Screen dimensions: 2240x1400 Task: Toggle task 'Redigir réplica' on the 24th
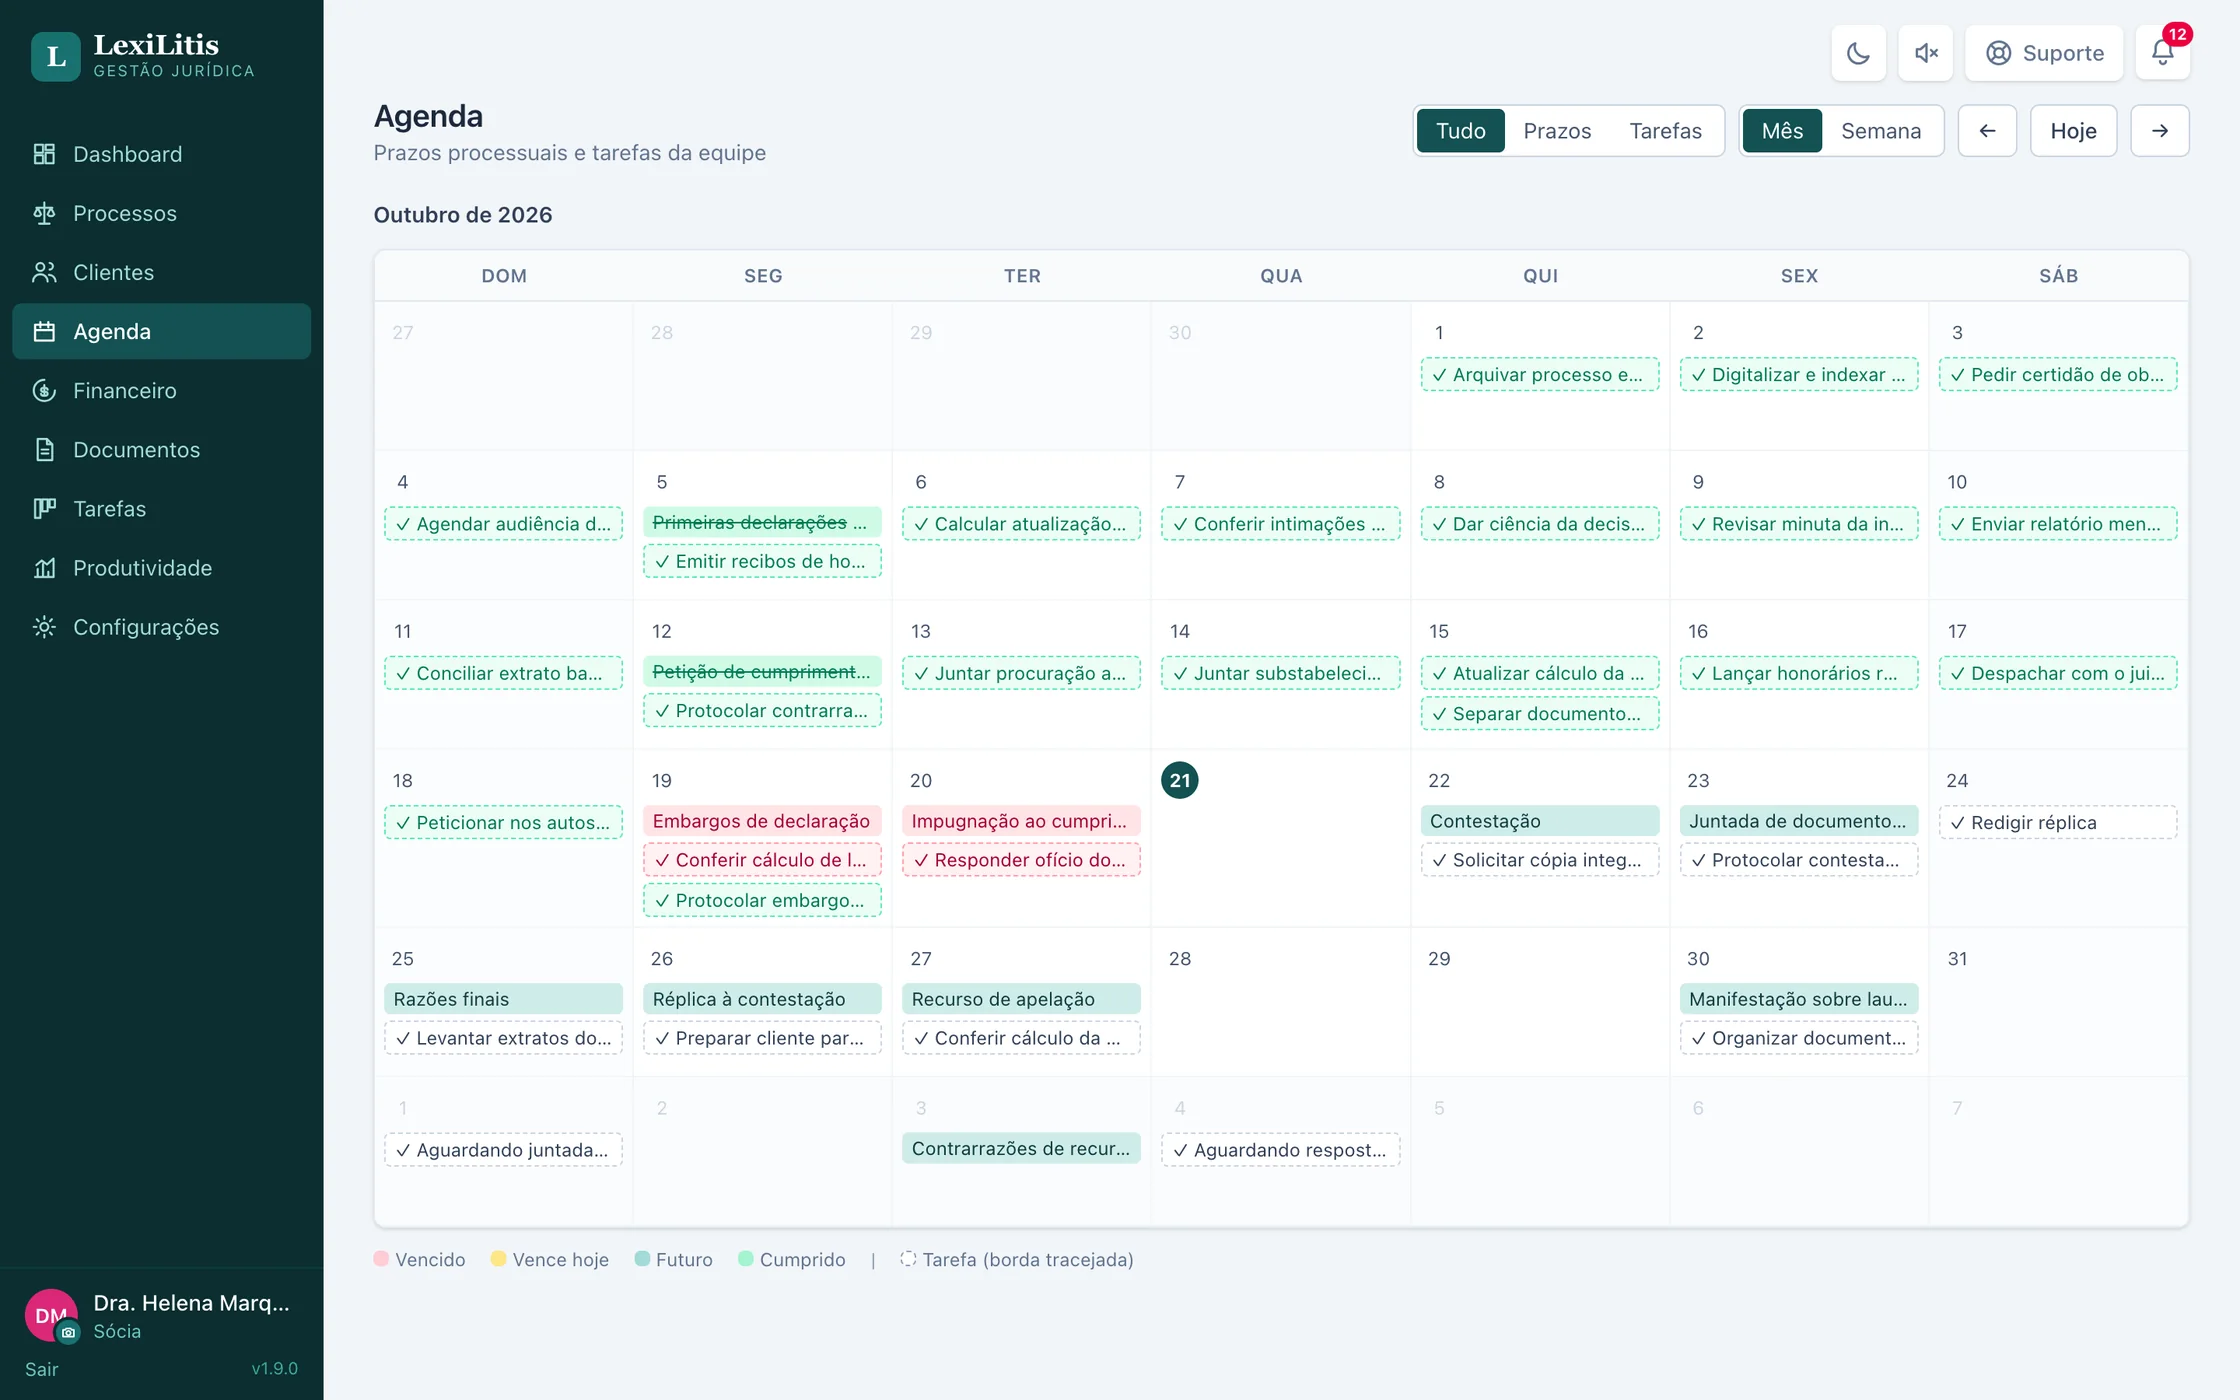pyautogui.click(x=2057, y=822)
